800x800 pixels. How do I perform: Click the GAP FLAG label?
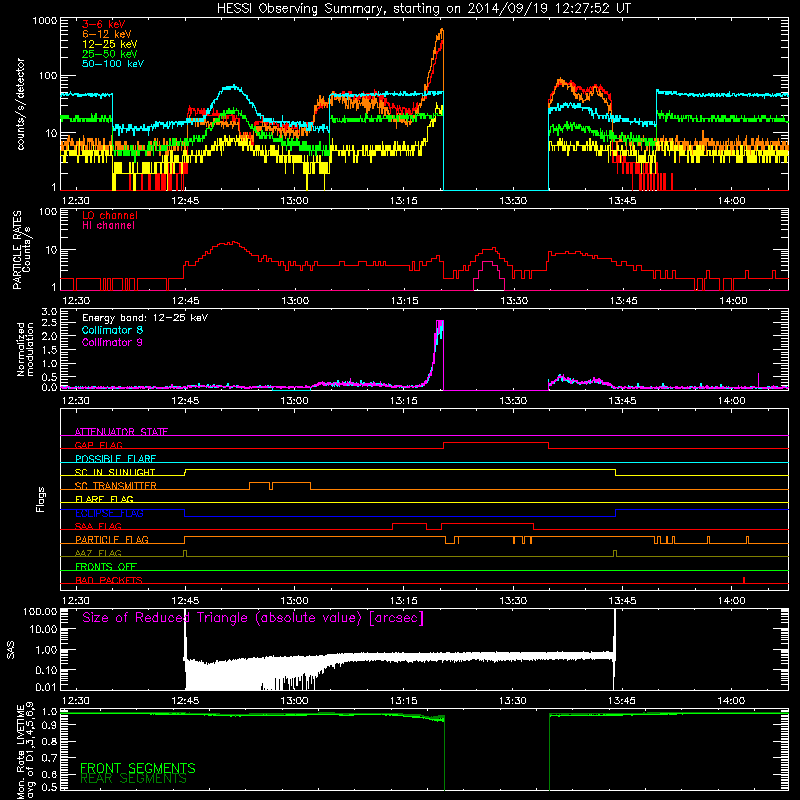98,445
